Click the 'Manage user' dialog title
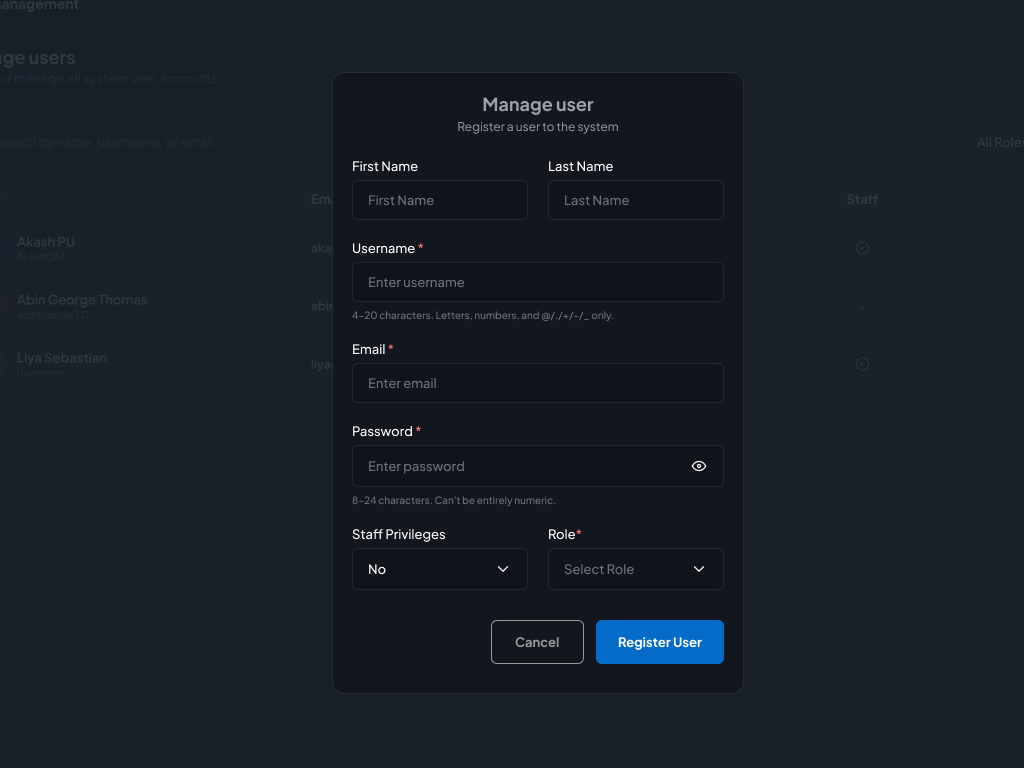Viewport: 1024px width, 768px height. point(537,104)
